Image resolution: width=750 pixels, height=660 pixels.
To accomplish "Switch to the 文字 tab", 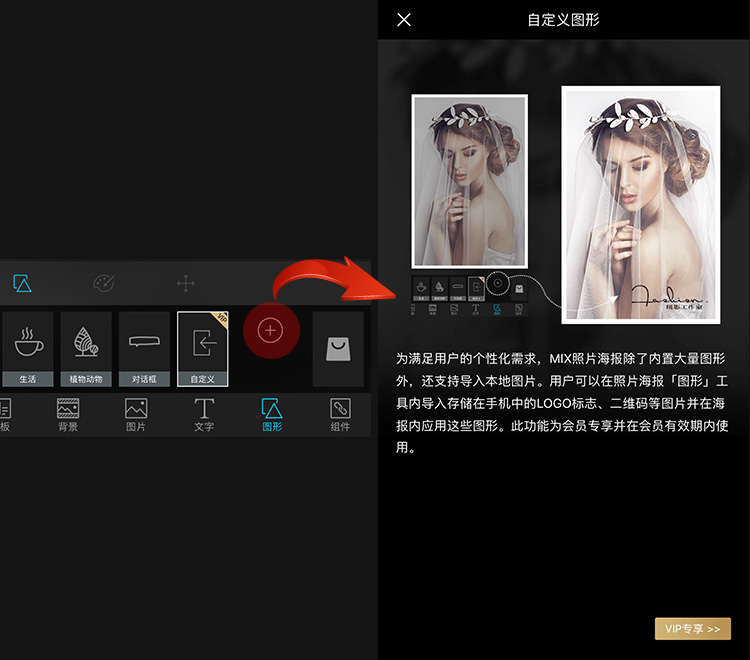I will point(204,415).
